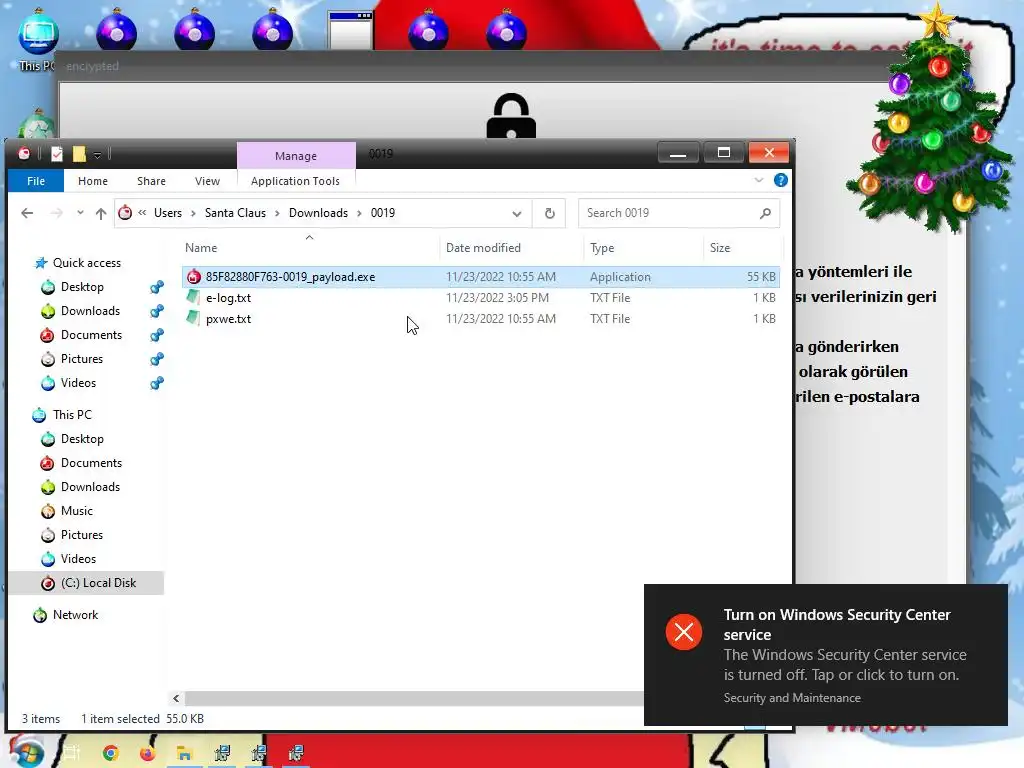
Task: Click pin icon beside Quick access Documents
Action: tap(157, 335)
